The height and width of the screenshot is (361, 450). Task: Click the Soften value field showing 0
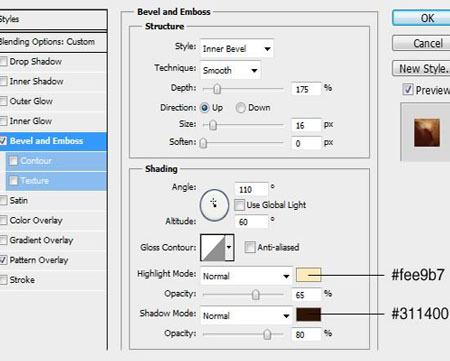tap(306, 143)
